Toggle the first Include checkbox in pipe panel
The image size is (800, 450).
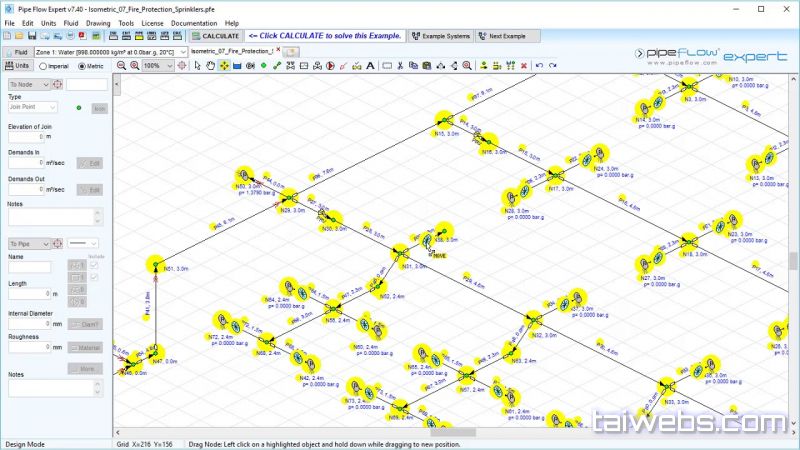tap(94, 265)
